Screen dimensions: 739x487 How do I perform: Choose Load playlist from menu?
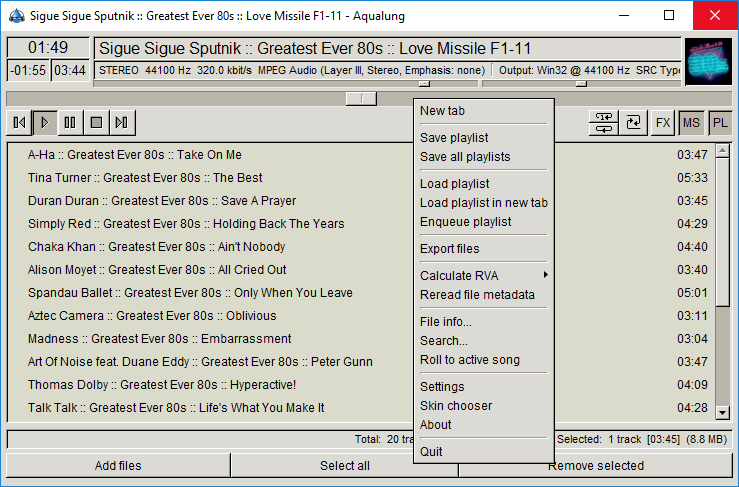pos(483,183)
